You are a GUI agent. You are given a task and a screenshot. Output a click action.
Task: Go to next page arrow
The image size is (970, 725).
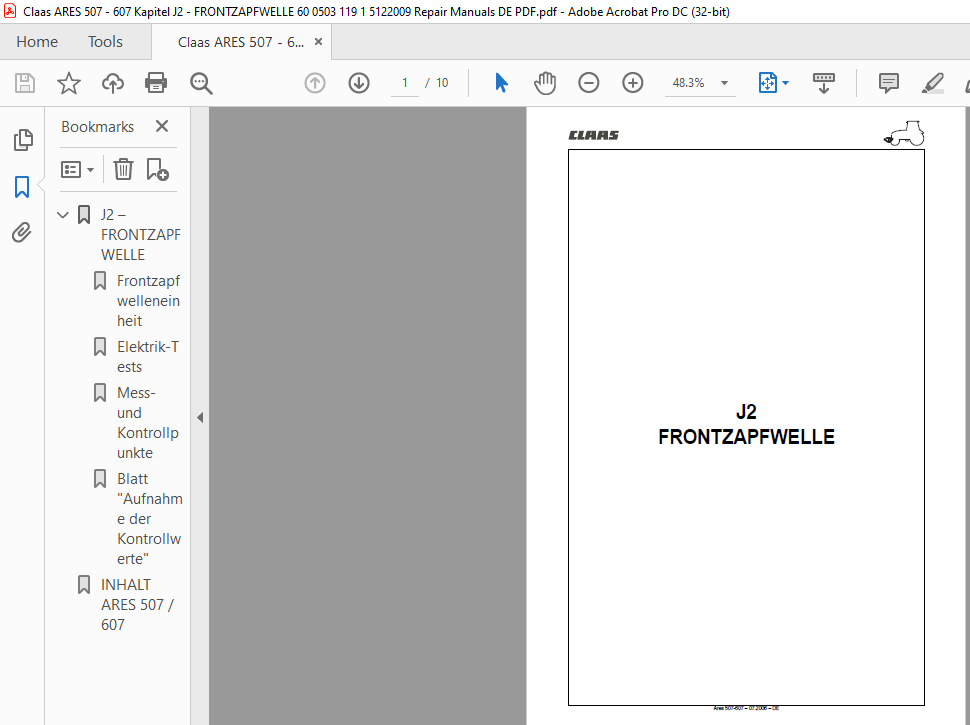pos(359,83)
